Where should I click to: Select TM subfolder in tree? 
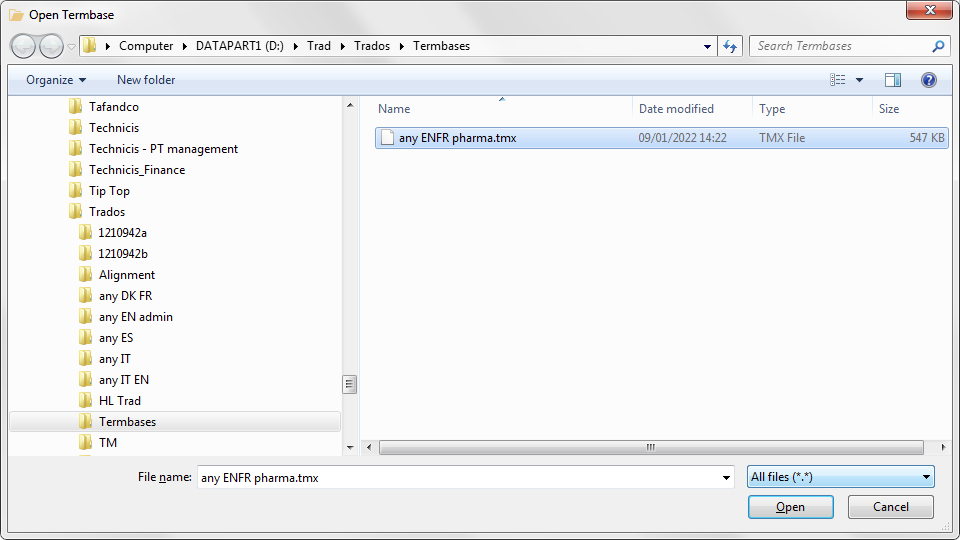[x=108, y=442]
